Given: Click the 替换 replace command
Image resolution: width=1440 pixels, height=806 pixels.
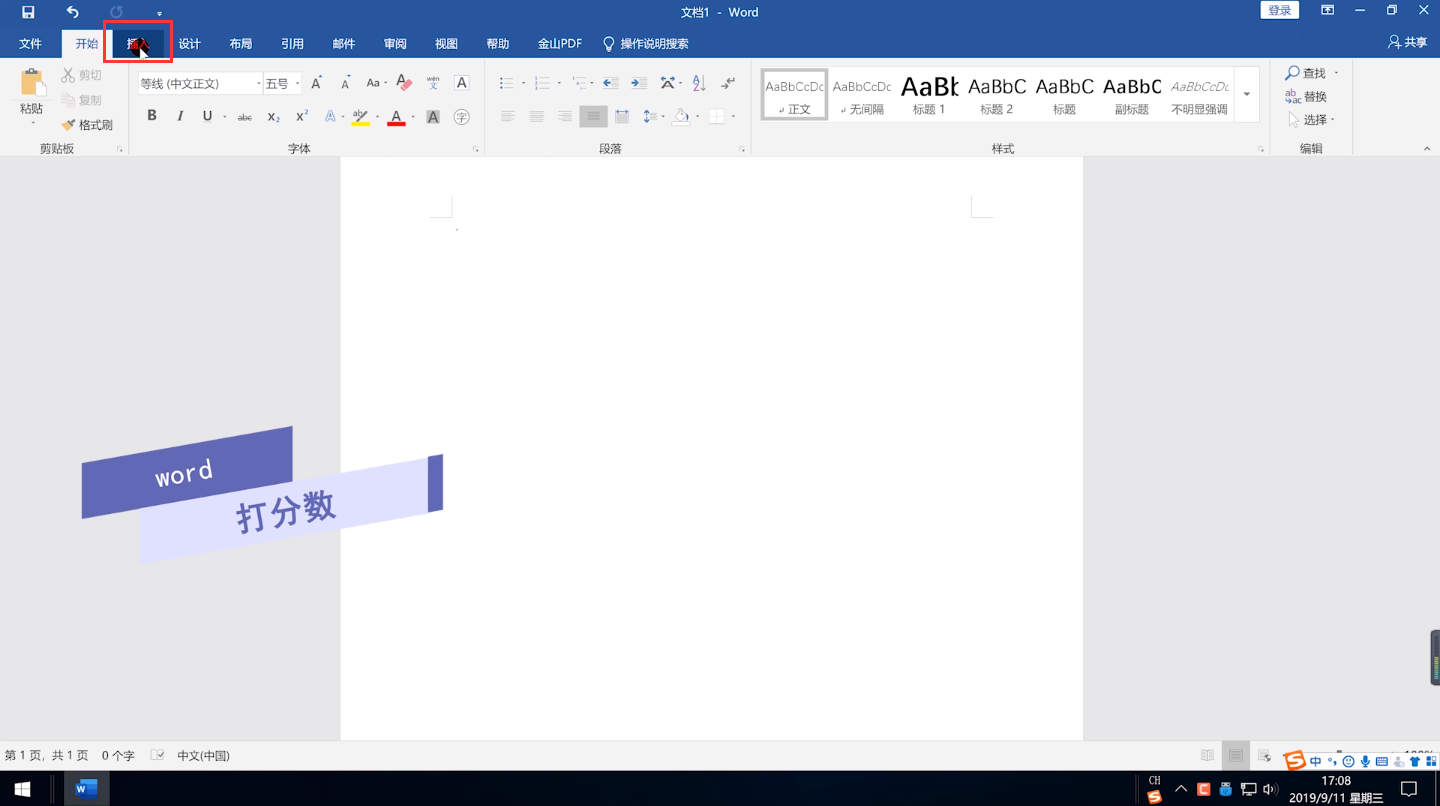Looking at the screenshot, I should pos(1307,97).
